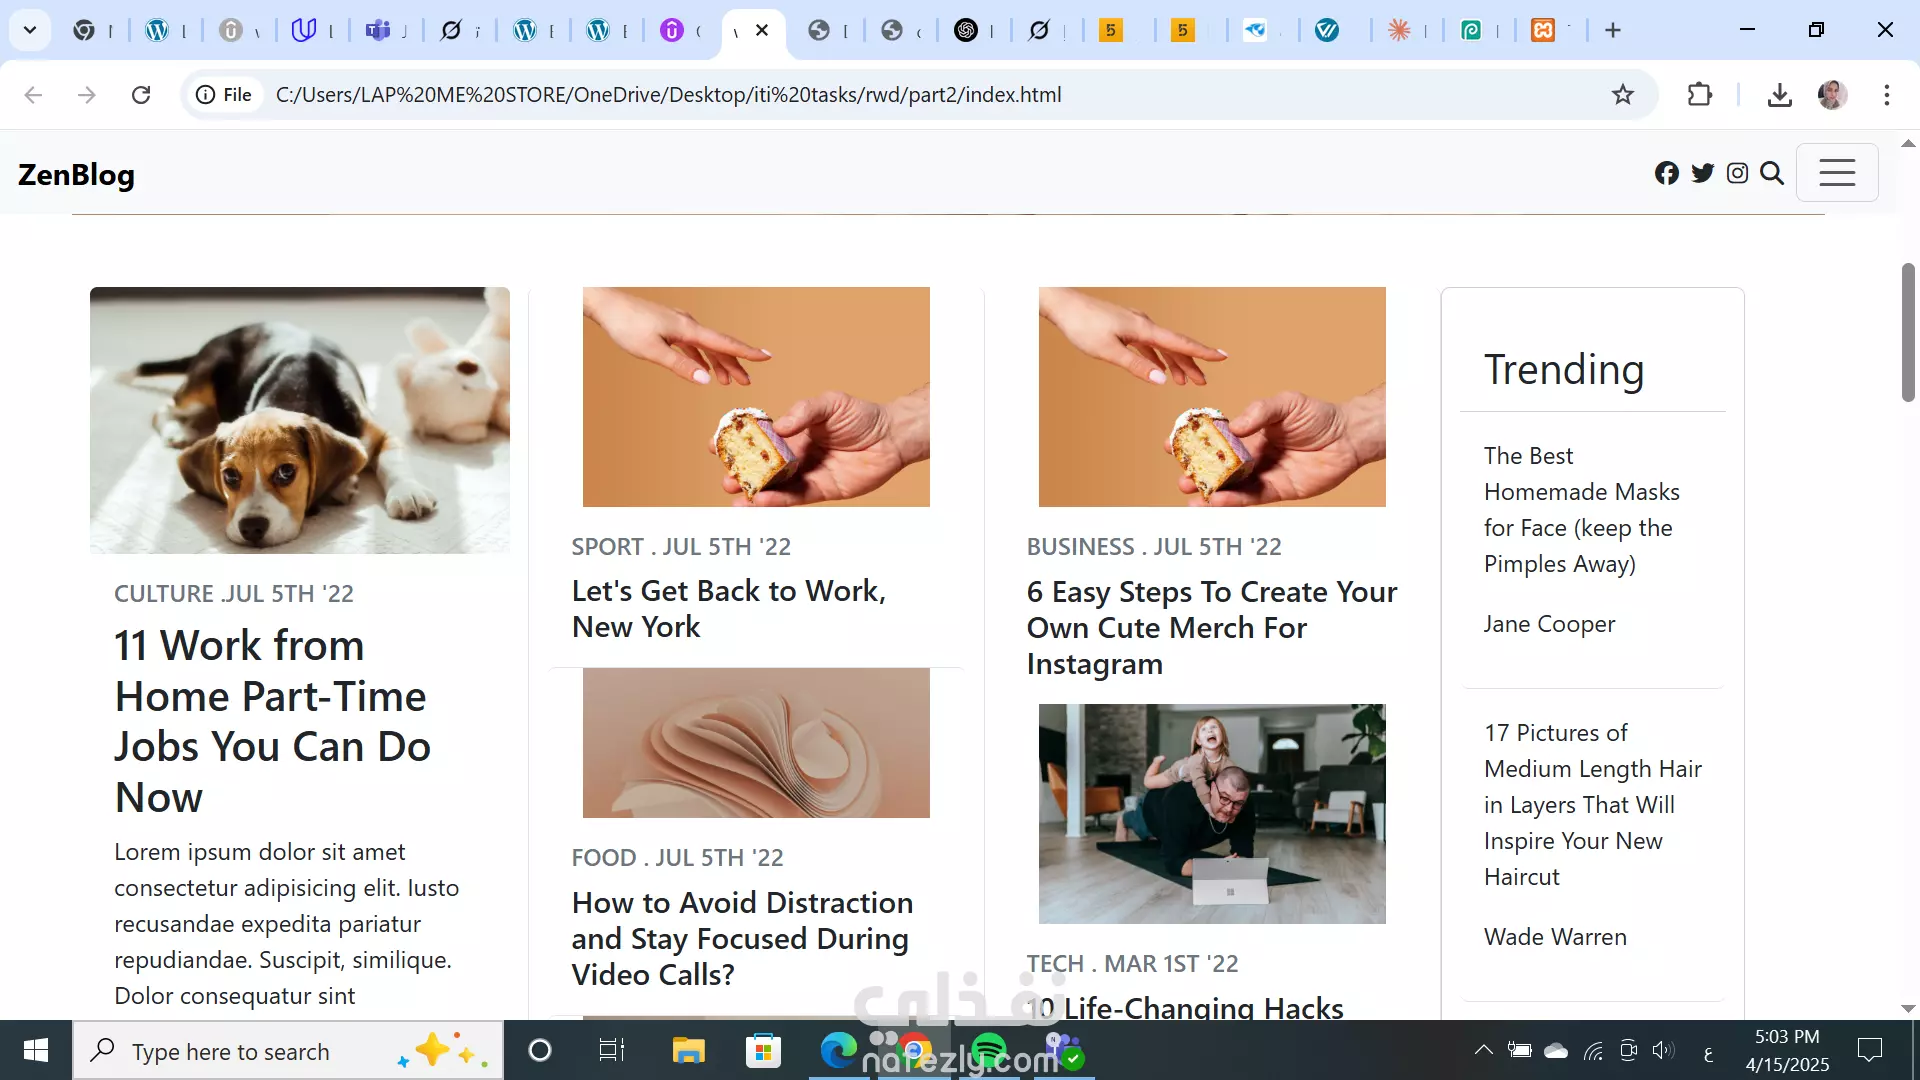Viewport: 1920px width, 1080px height.
Task: Open "How to Avoid Distraction" article title
Action: click(x=742, y=938)
